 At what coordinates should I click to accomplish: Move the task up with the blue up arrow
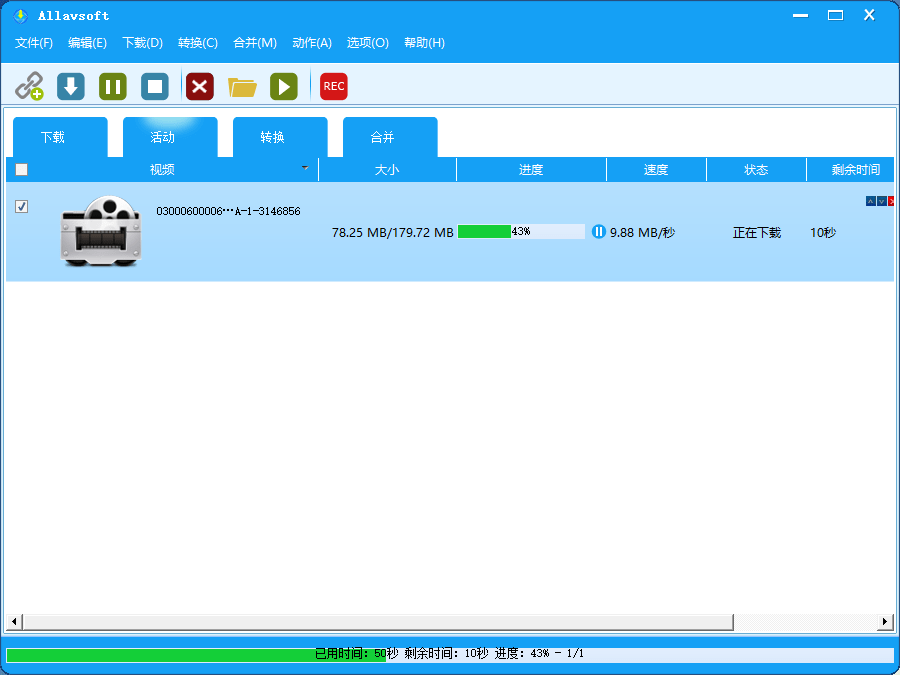[x=871, y=201]
